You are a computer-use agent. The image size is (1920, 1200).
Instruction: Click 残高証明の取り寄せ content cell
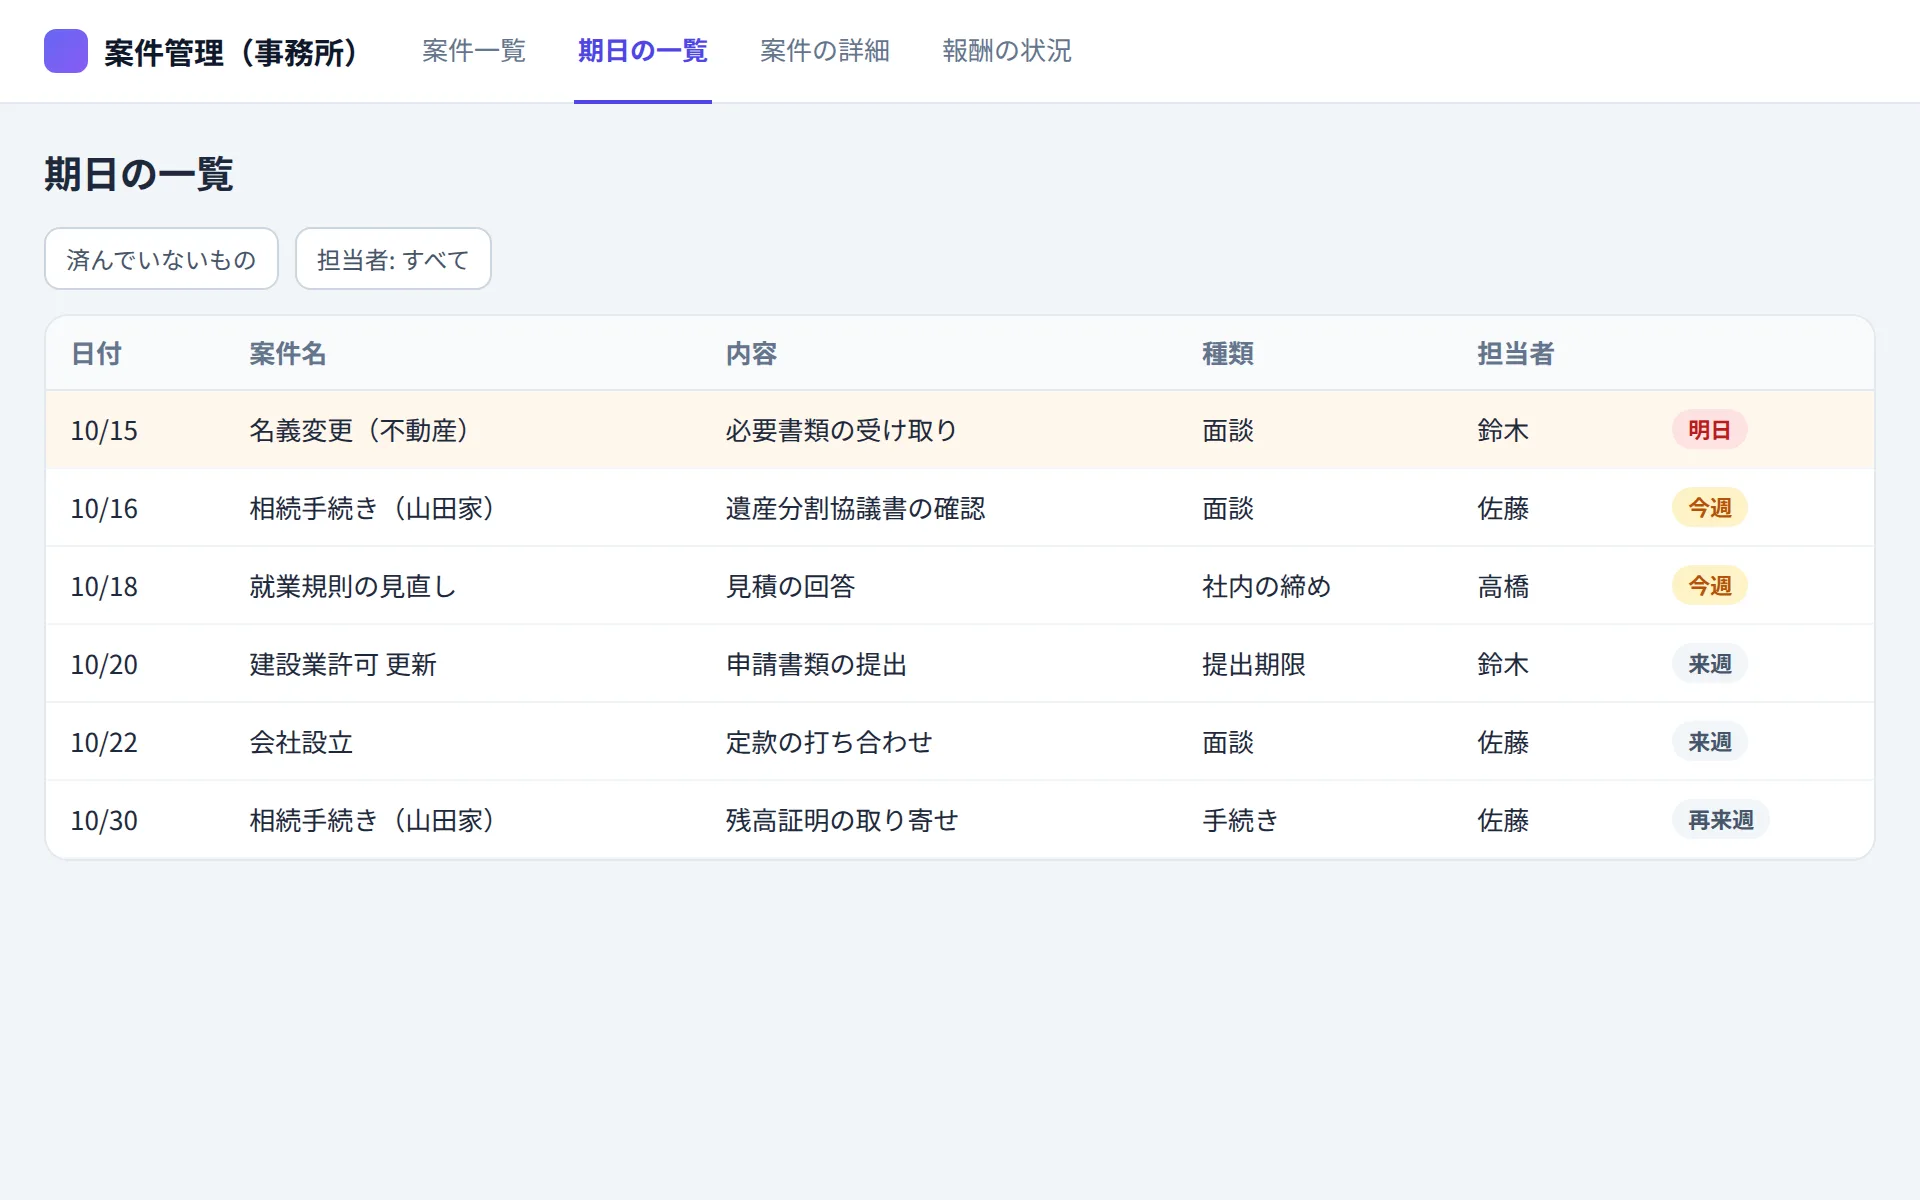click(x=842, y=821)
